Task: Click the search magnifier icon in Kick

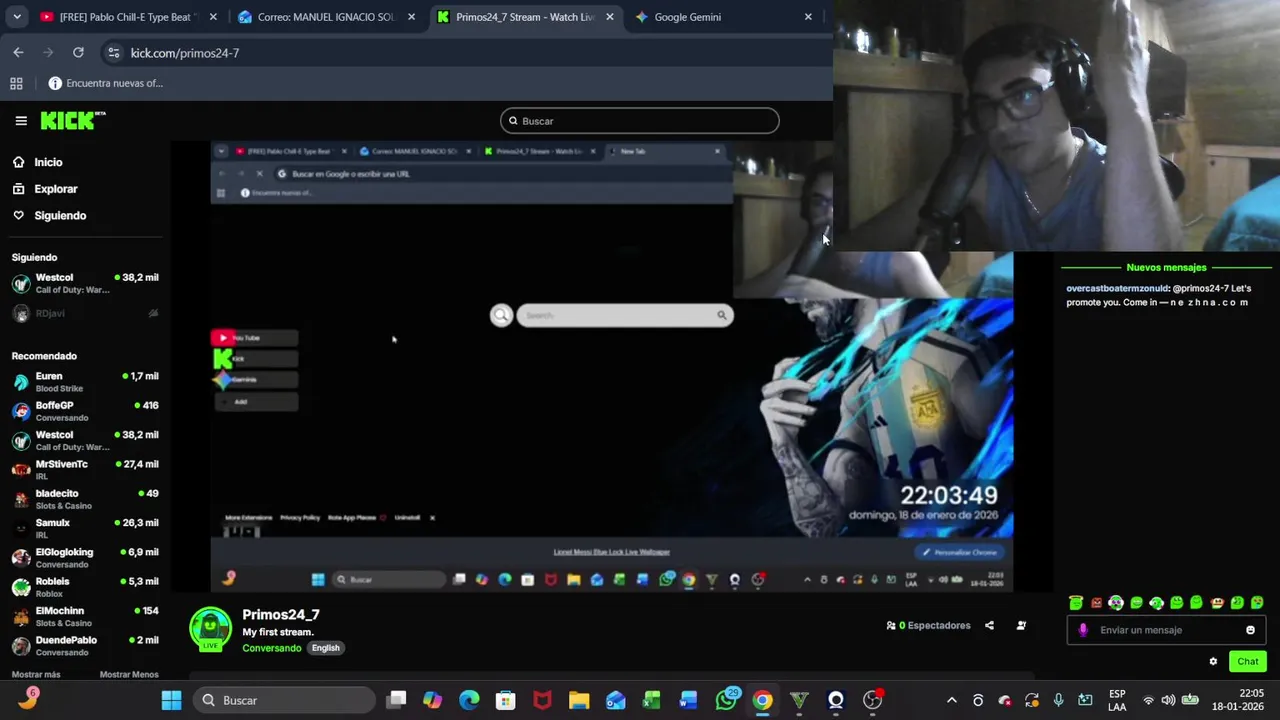Action: [513, 121]
